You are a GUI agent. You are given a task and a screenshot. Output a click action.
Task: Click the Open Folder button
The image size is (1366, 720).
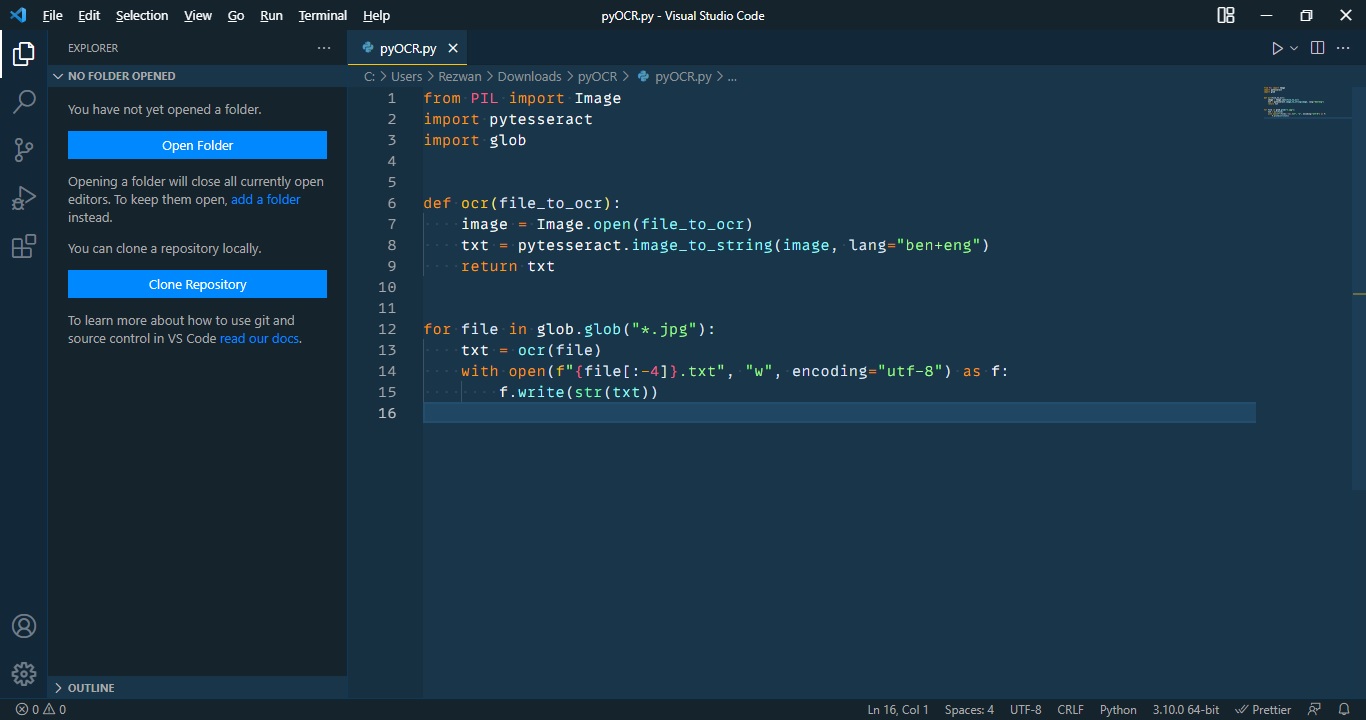click(x=197, y=145)
